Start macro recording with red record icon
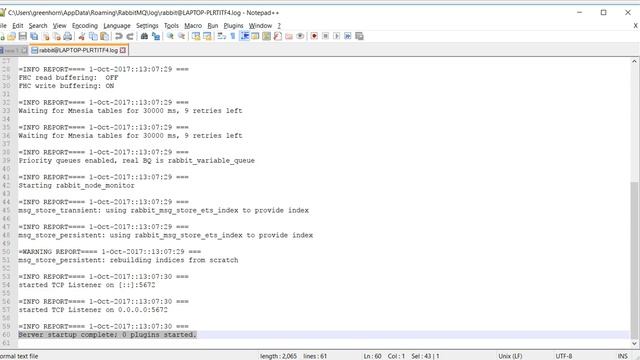Viewport: 640px width, 360px height. coord(314,36)
